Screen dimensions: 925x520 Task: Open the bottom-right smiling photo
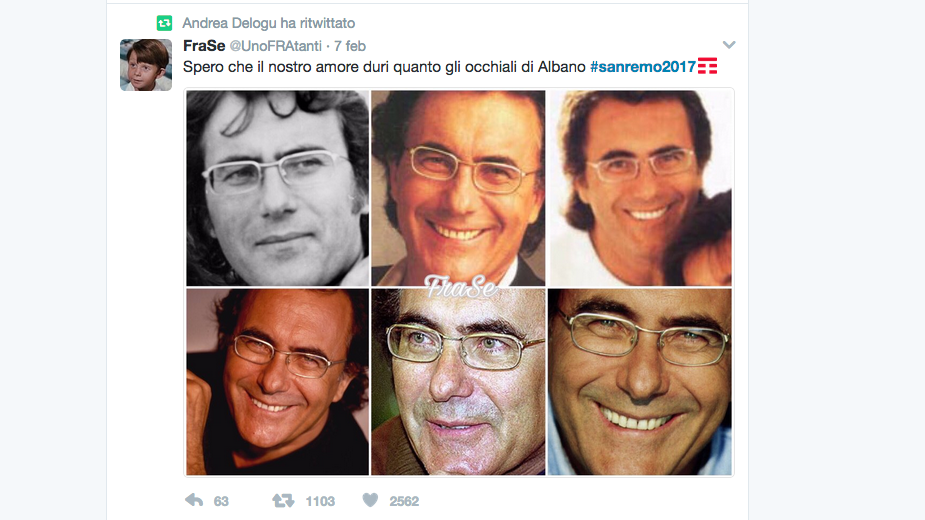pos(640,382)
